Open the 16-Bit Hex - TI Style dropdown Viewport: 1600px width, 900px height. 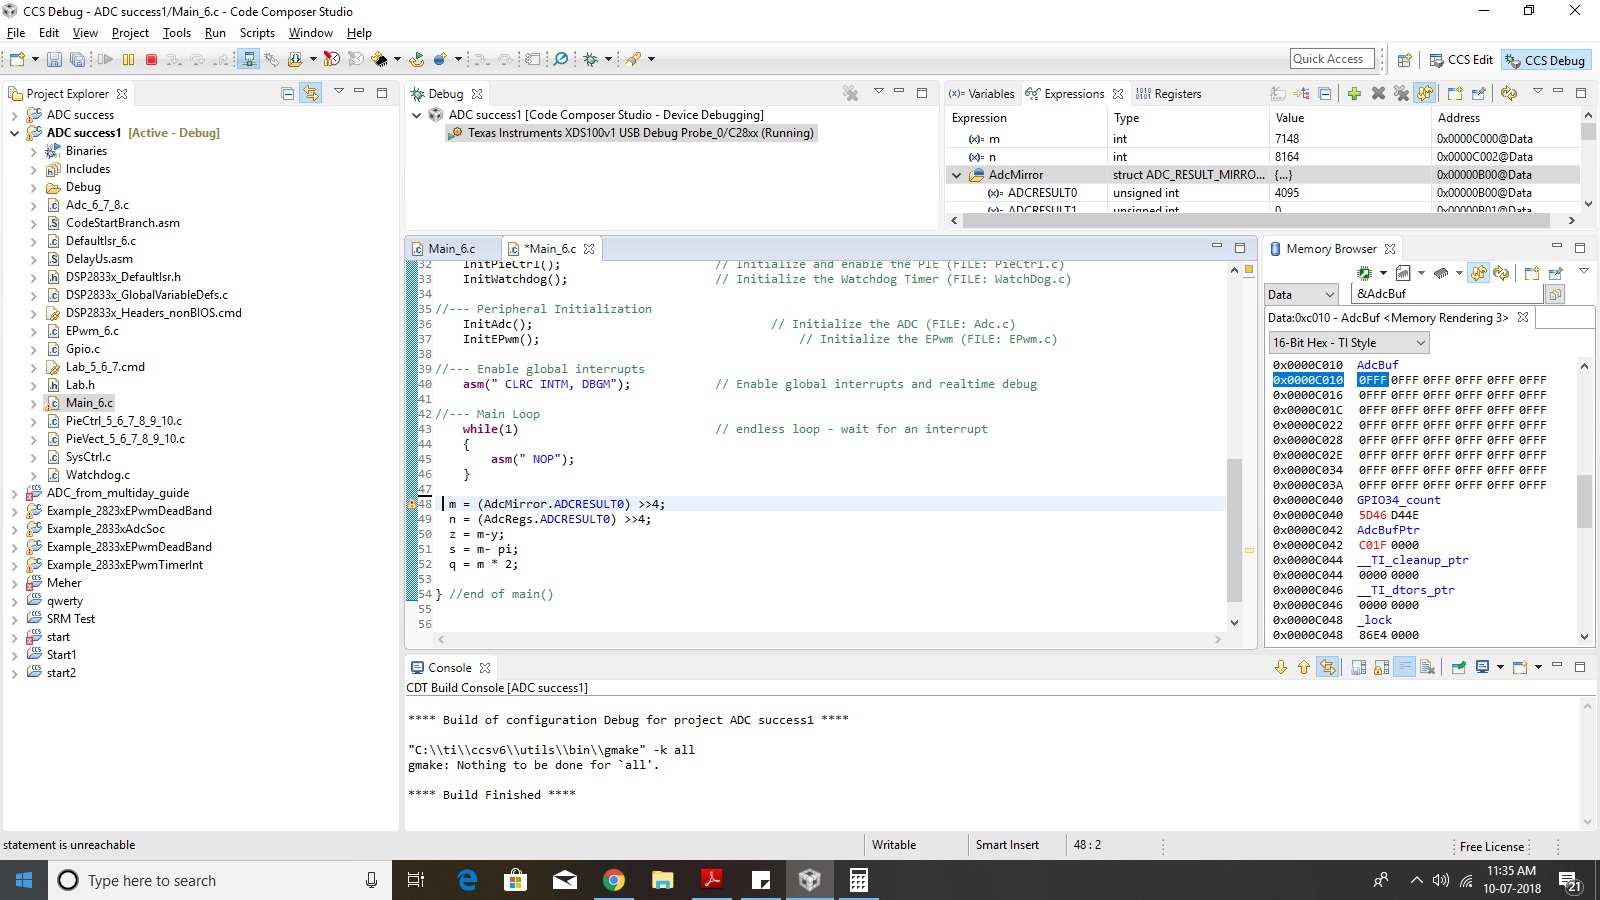tap(1349, 343)
